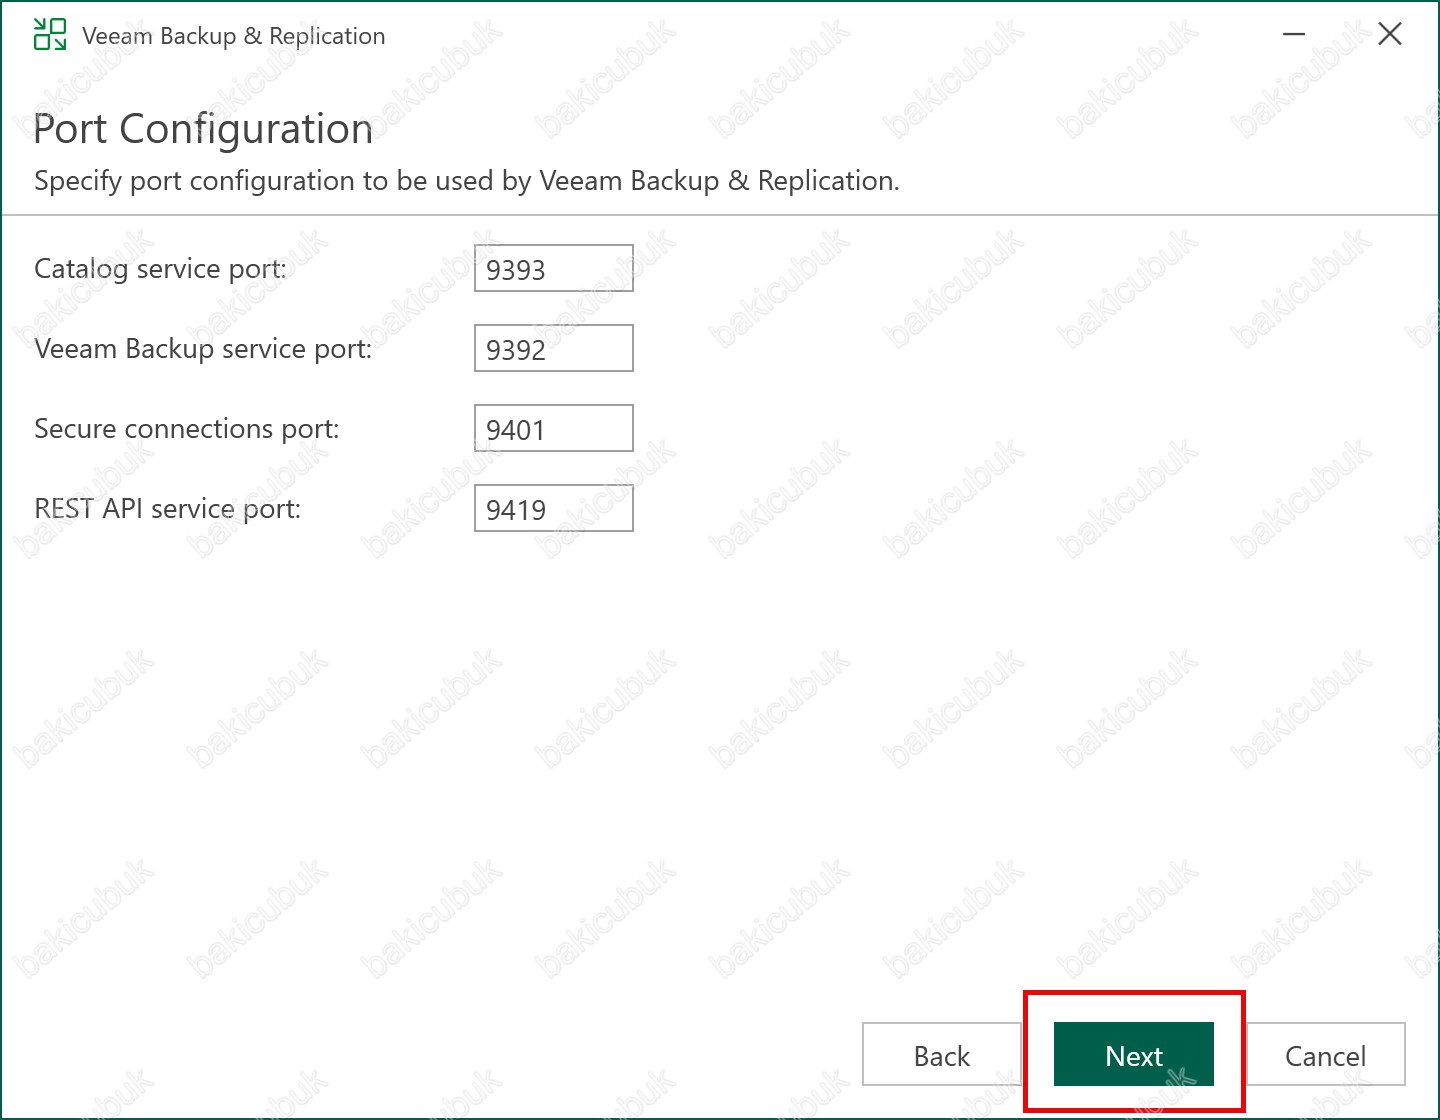Click the Veeam logo icon in title bar
Image resolution: width=1440 pixels, height=1120 pixels.
pos(50,34)
